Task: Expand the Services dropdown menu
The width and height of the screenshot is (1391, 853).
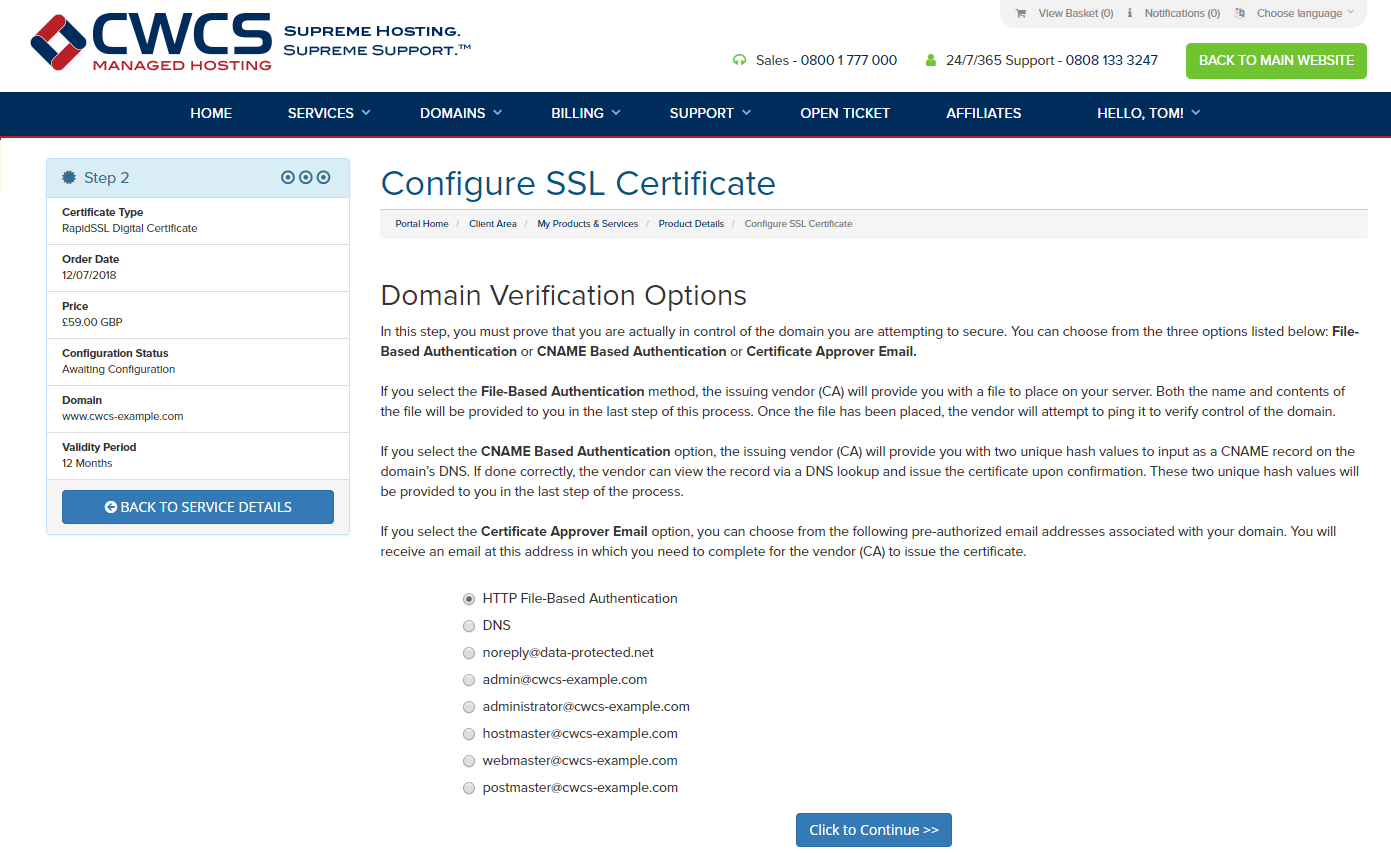Action: (x=329, y=113)
